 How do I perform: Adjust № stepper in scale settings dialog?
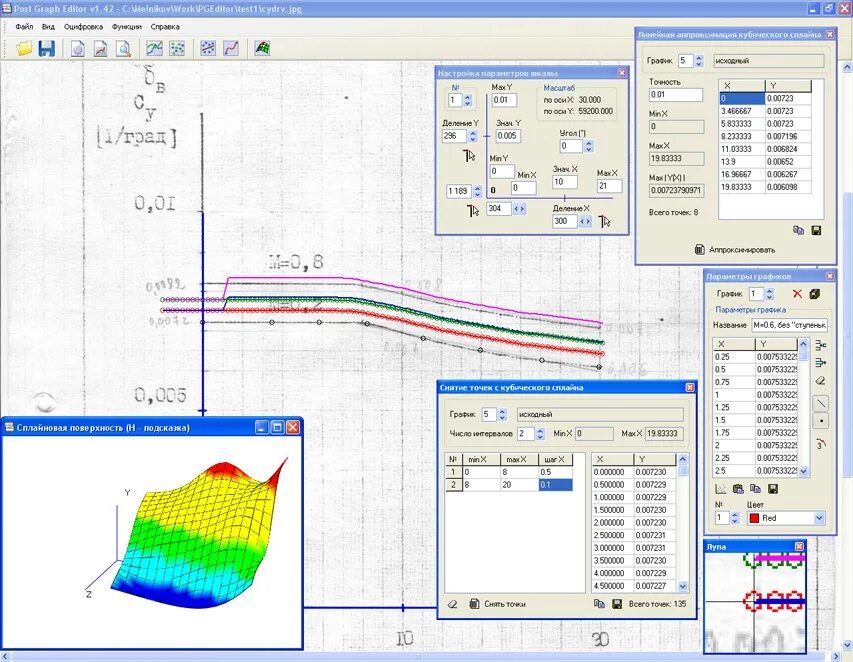pyautogui.click(x=468, y=100)
